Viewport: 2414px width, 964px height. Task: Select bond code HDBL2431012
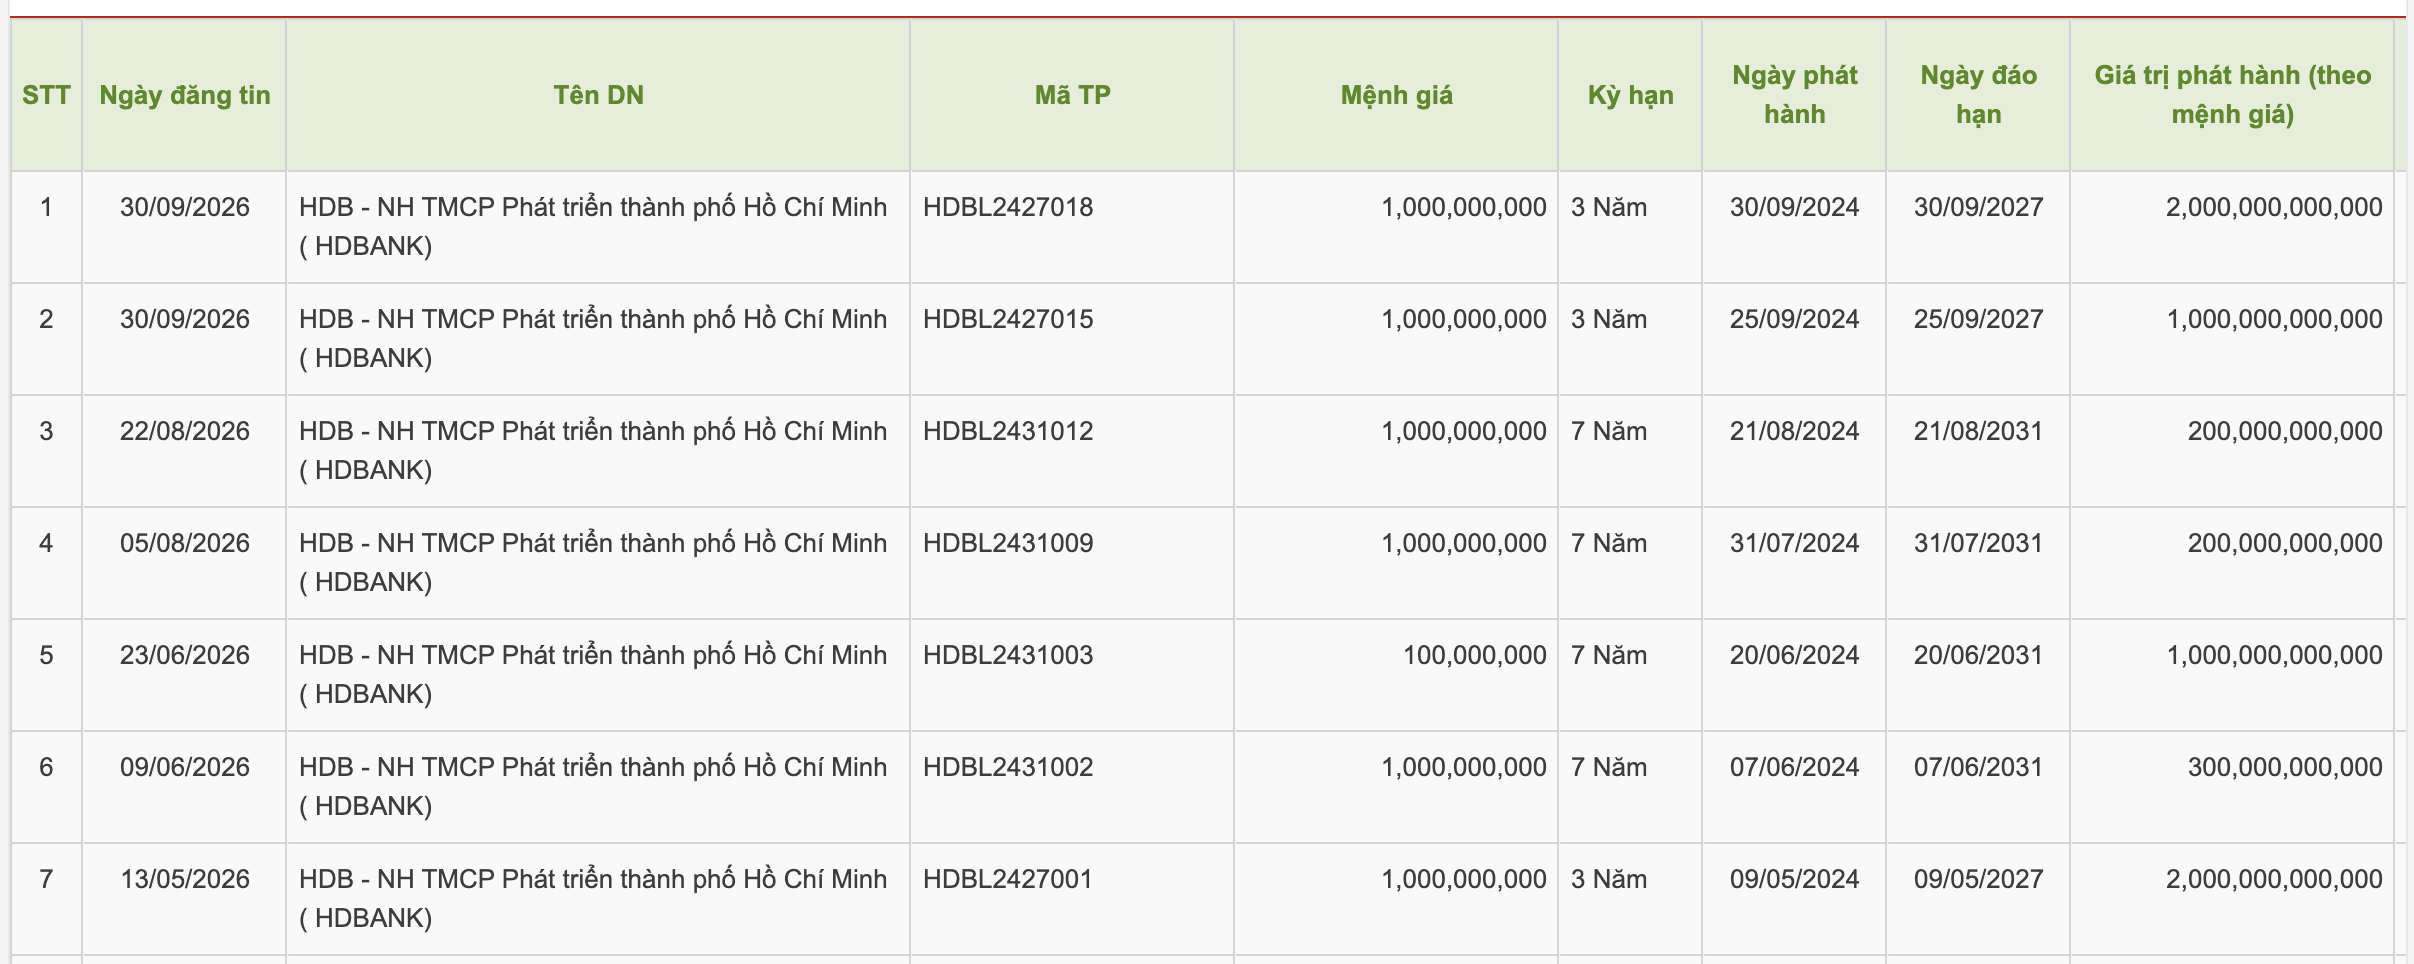(1008, 431)
